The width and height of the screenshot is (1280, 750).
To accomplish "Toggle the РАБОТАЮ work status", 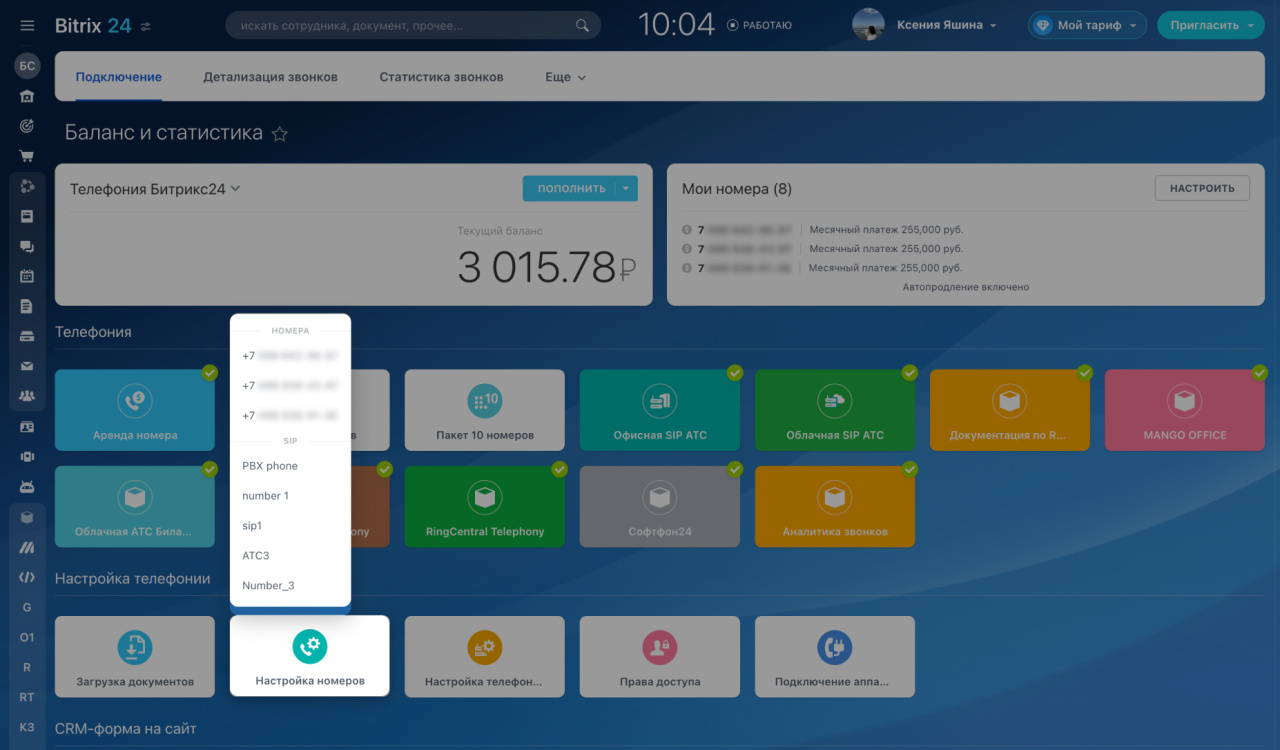I will pyautogui.click(x=759, y=25).
